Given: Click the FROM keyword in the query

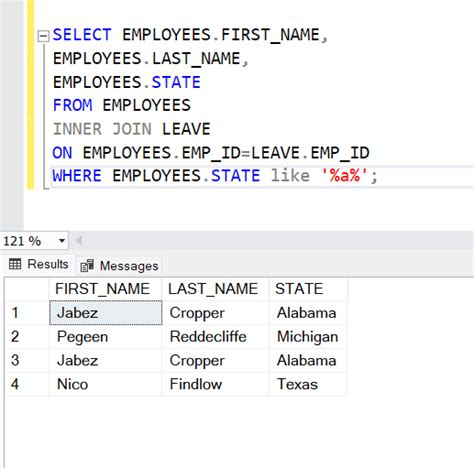Looking at the screenshot, I should click(x=72, y=105).
